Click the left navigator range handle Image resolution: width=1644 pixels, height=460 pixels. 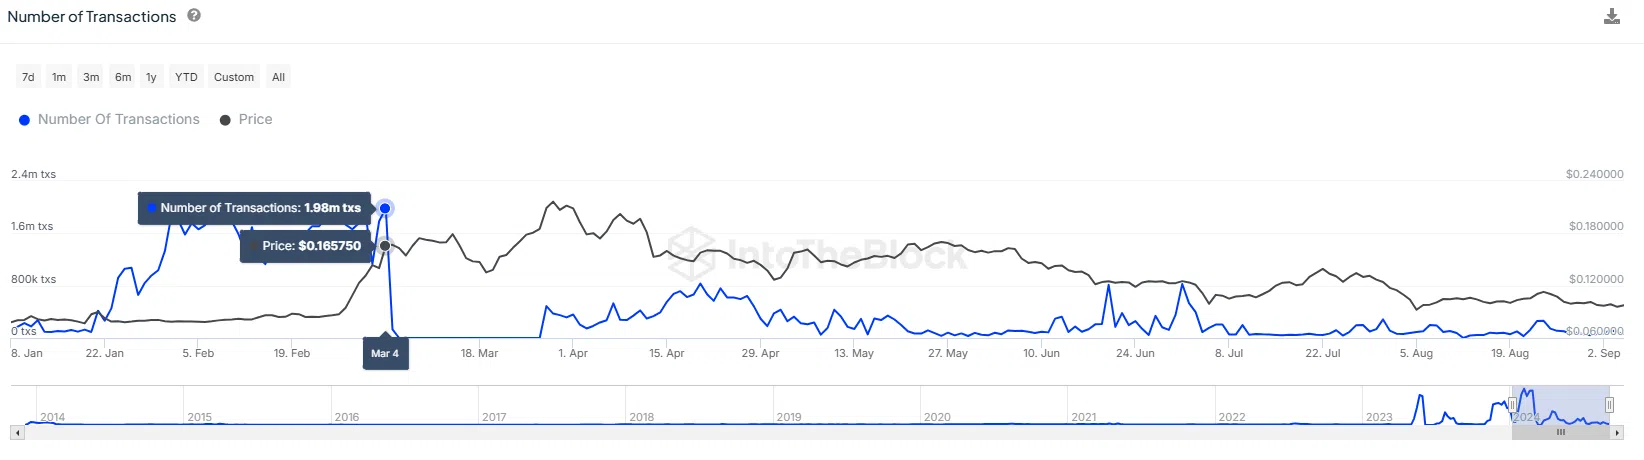coord(1513,405)
